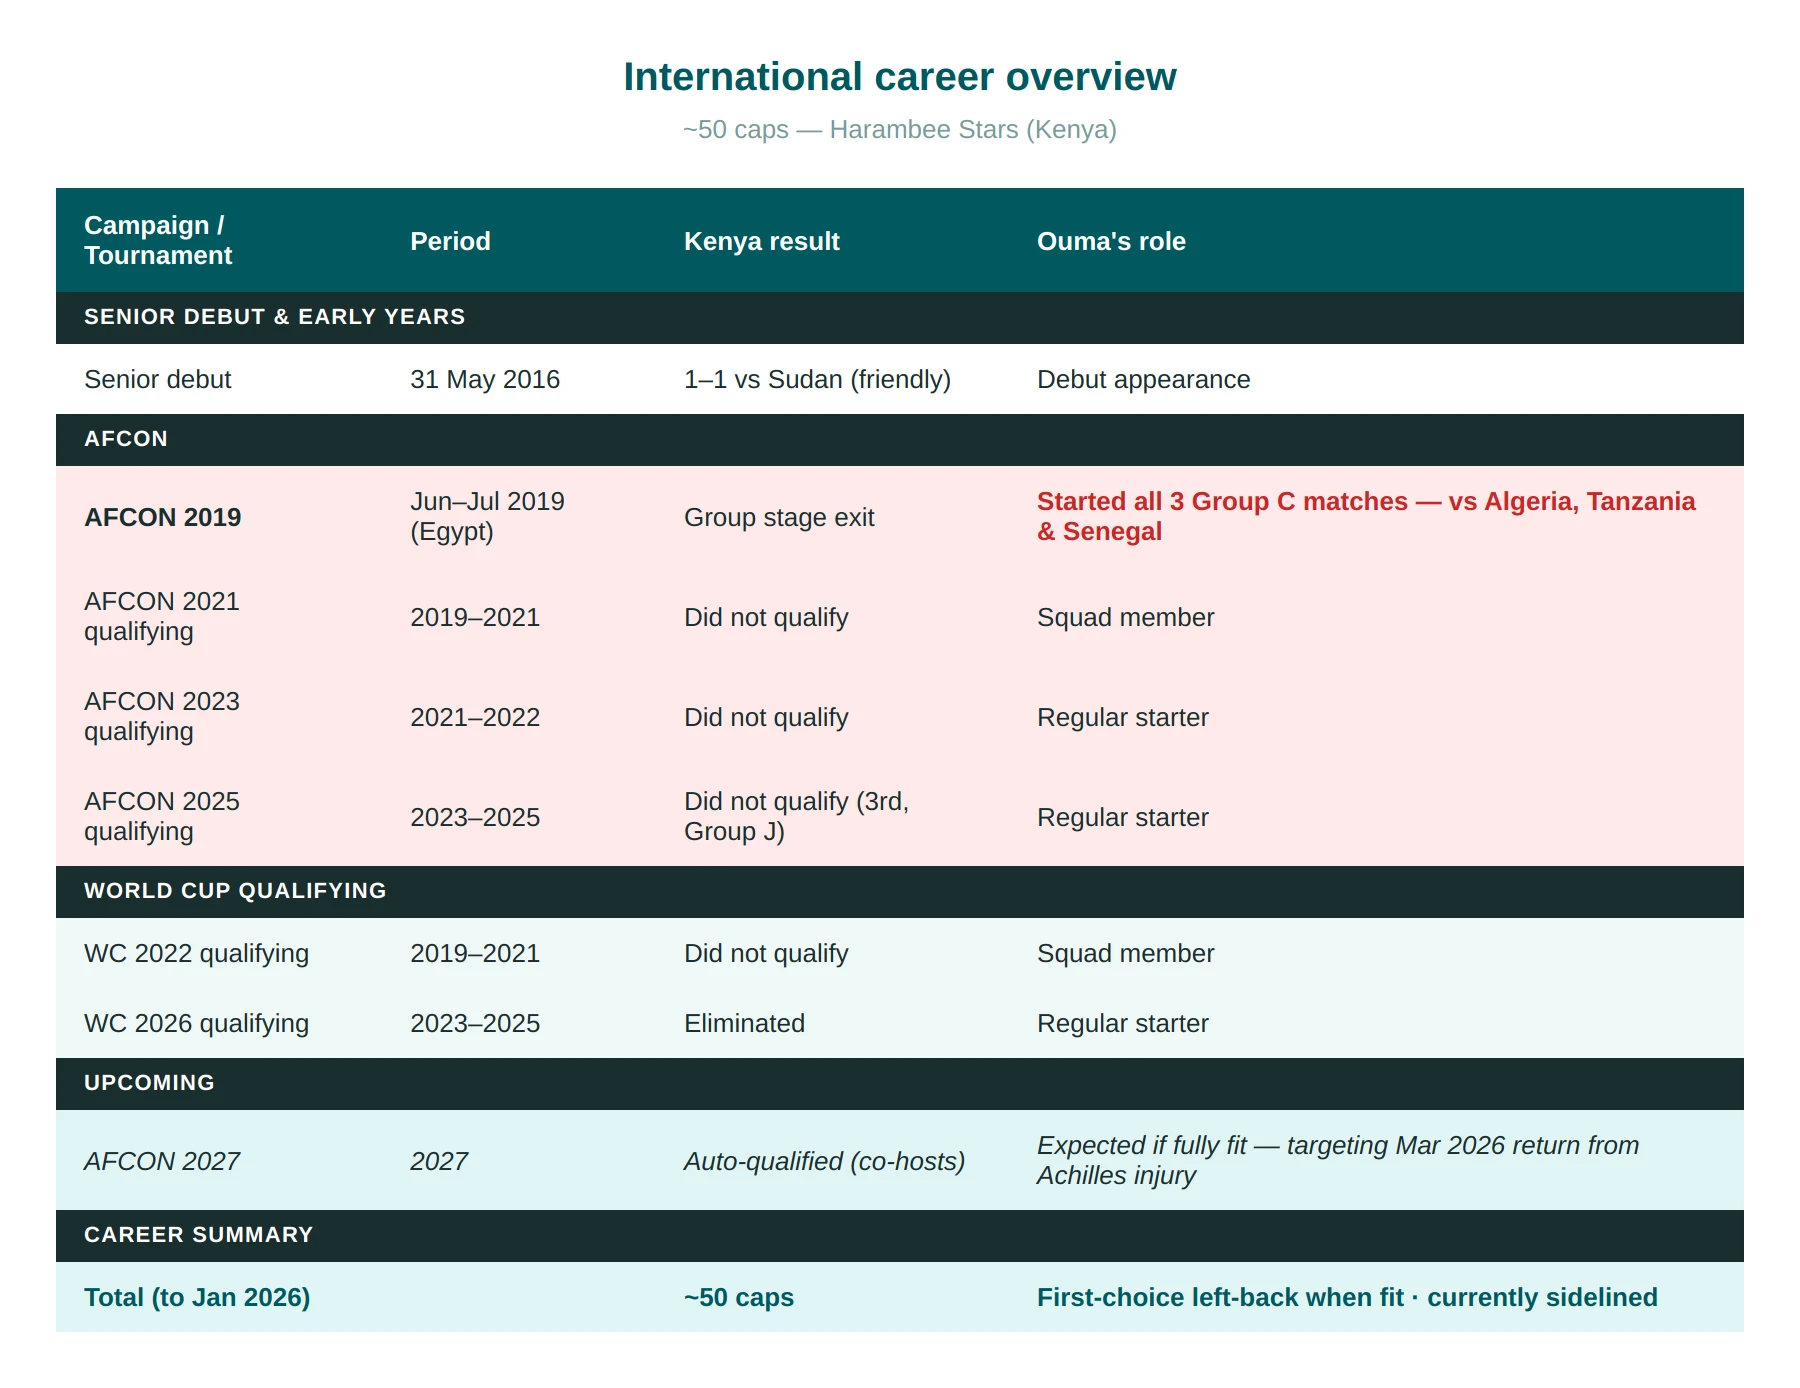Click the International career overview title
Viewport: 1800px width, 1388px height.
point(900,77)
